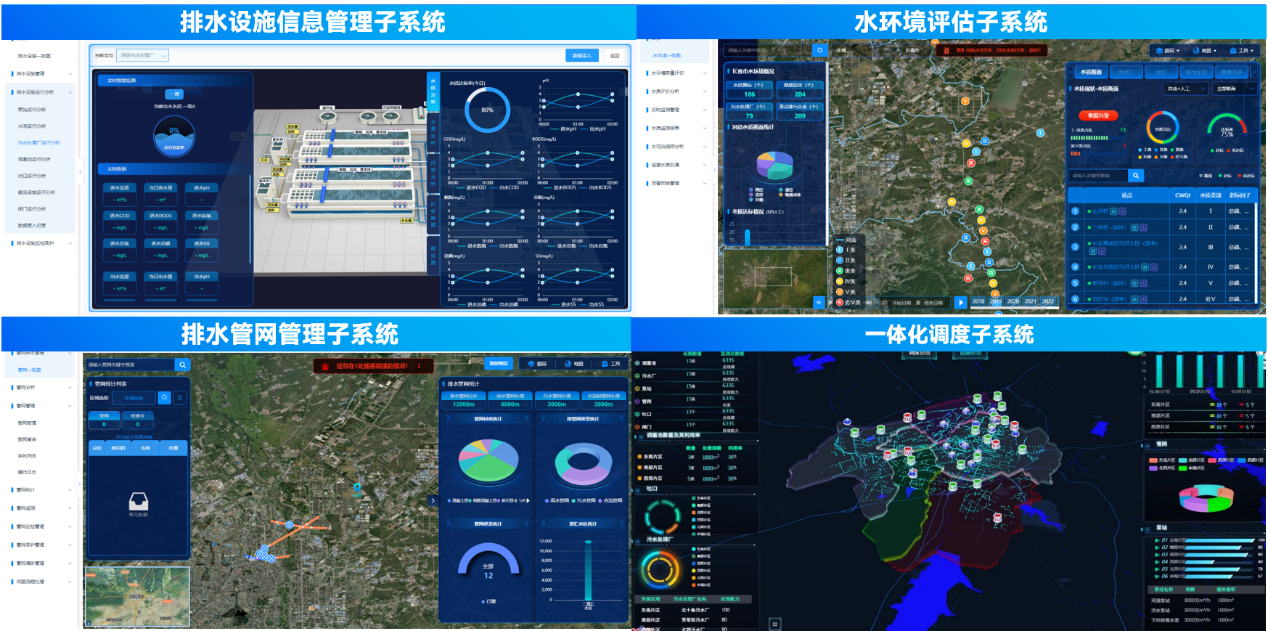Image resolution: width=1268 pixels, height=631 pixels.
Task: Select year 2018 on the timeline
Action: (x=978, y=301)
